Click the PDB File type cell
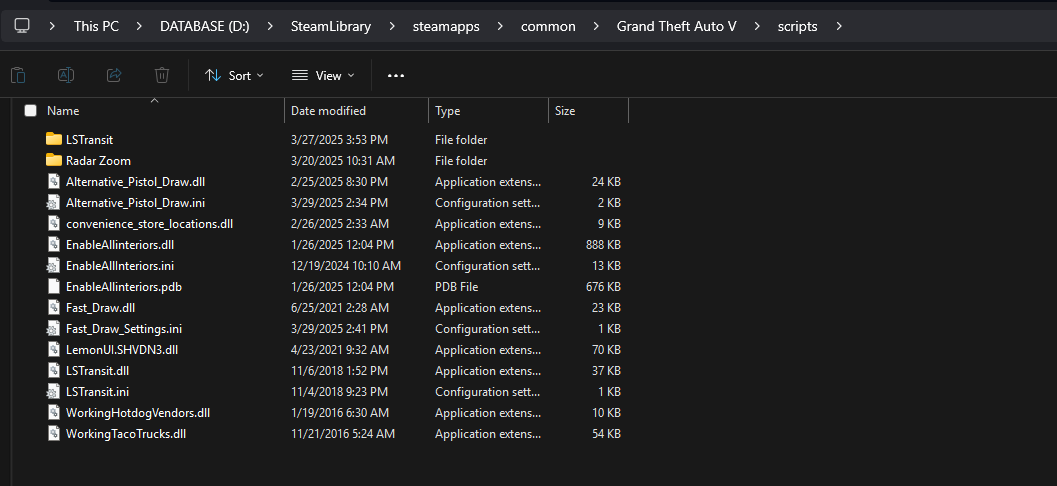Image resolution: width=1057 pixels, height=486 pixels. [457, 286]
